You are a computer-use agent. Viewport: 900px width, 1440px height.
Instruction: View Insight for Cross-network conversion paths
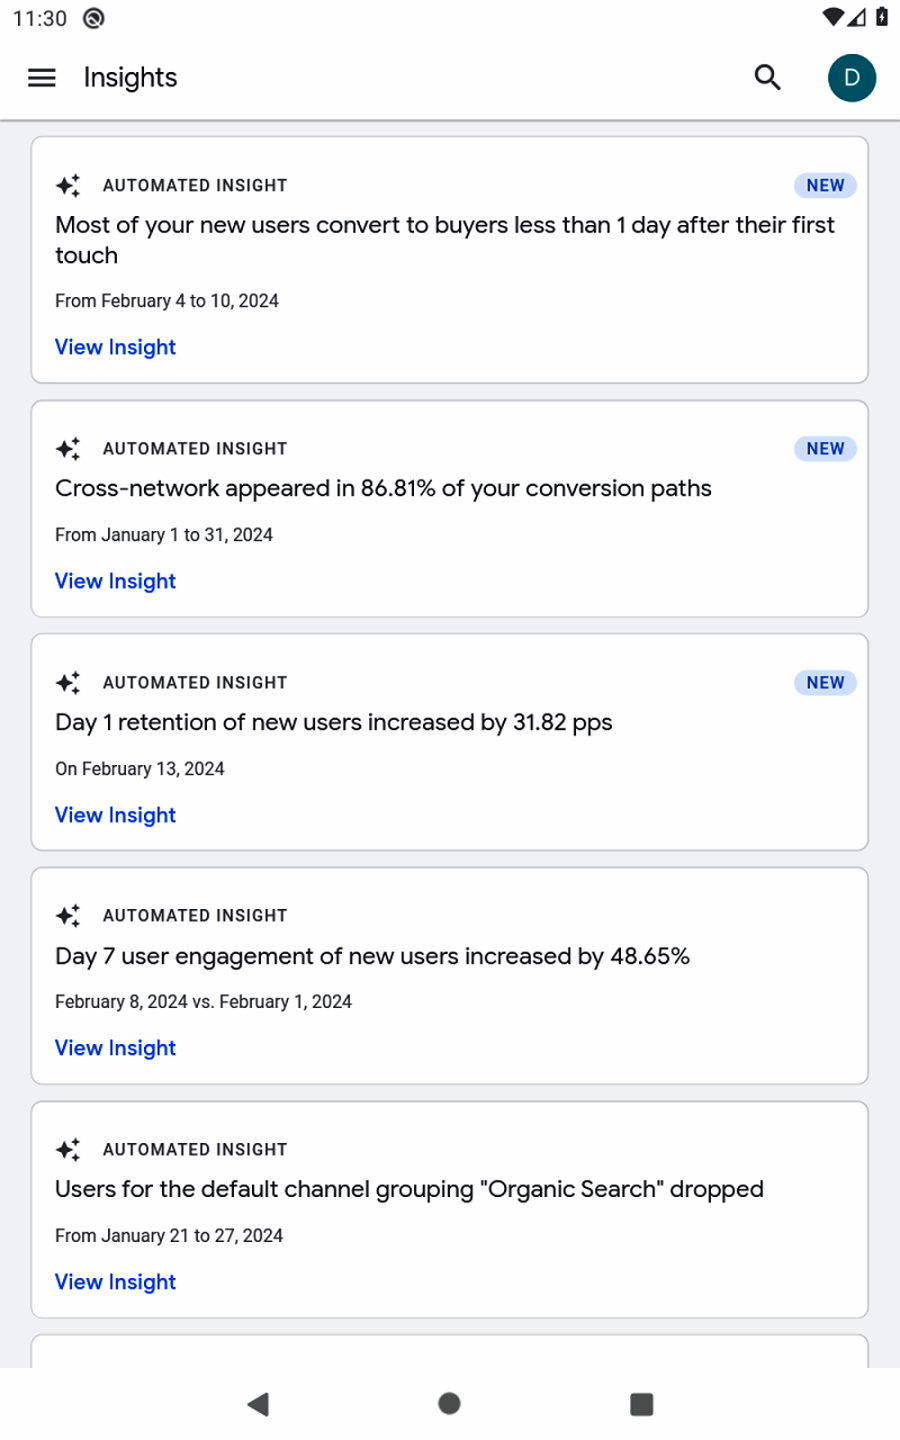(115, 581)
